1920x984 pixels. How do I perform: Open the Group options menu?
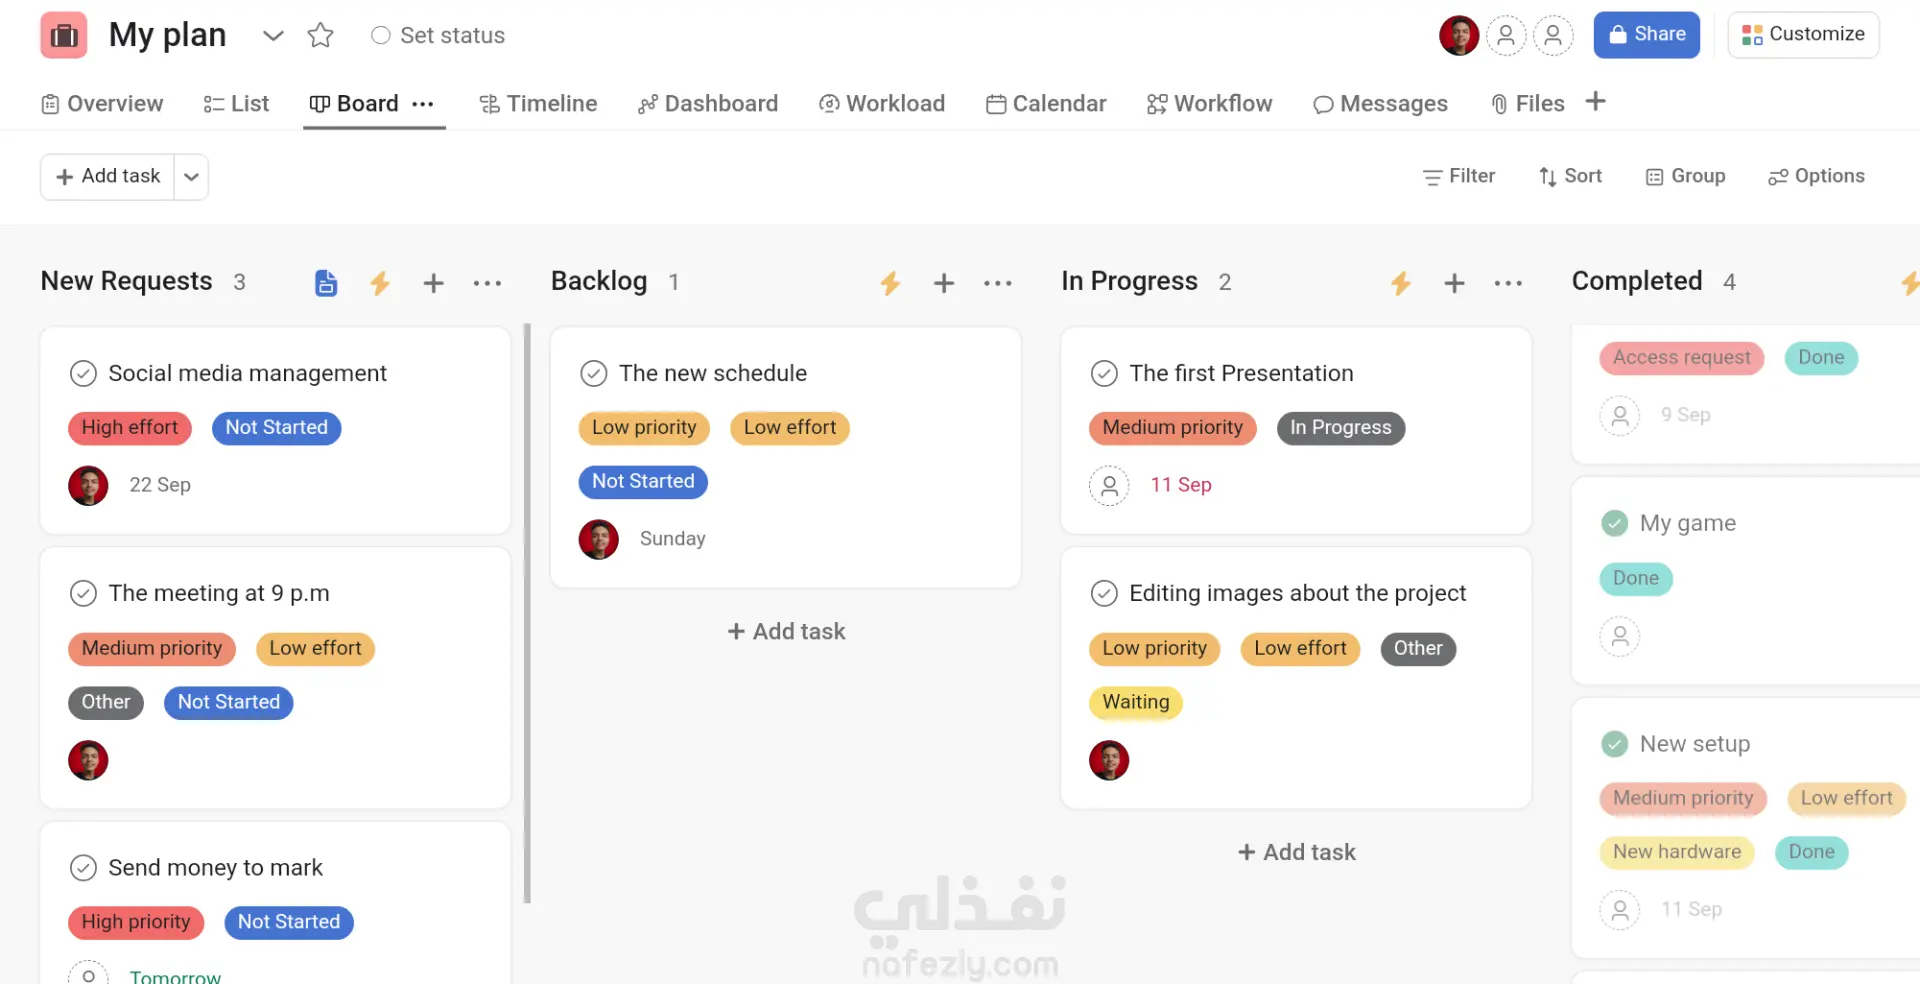pos(1685,176)
